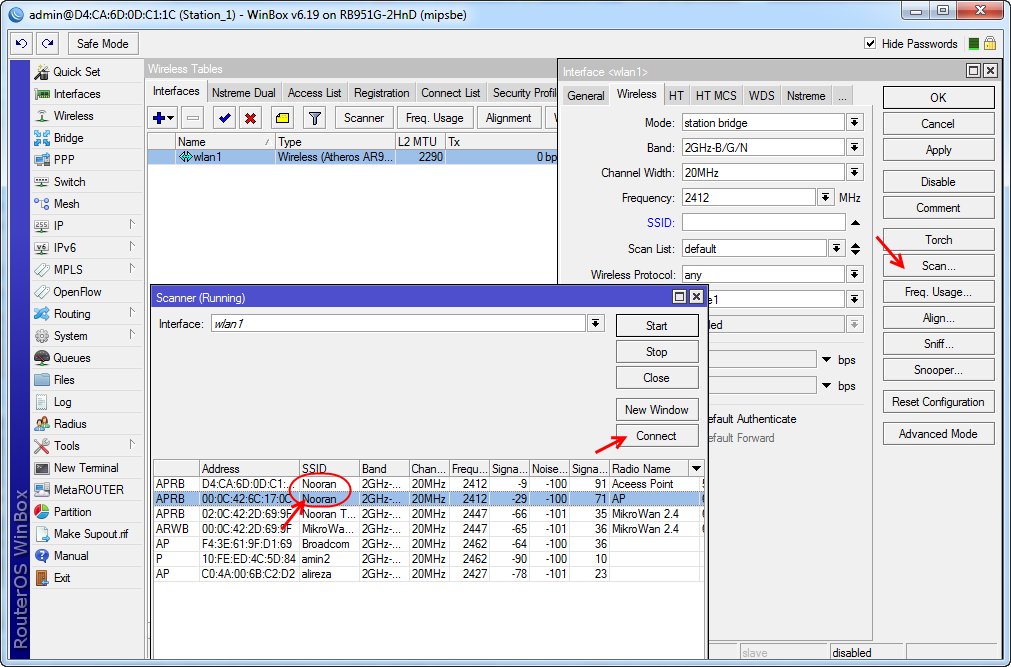The image size is (1011, 667).
Task: Click the Redo arrow icon
Action: [47, 44]
